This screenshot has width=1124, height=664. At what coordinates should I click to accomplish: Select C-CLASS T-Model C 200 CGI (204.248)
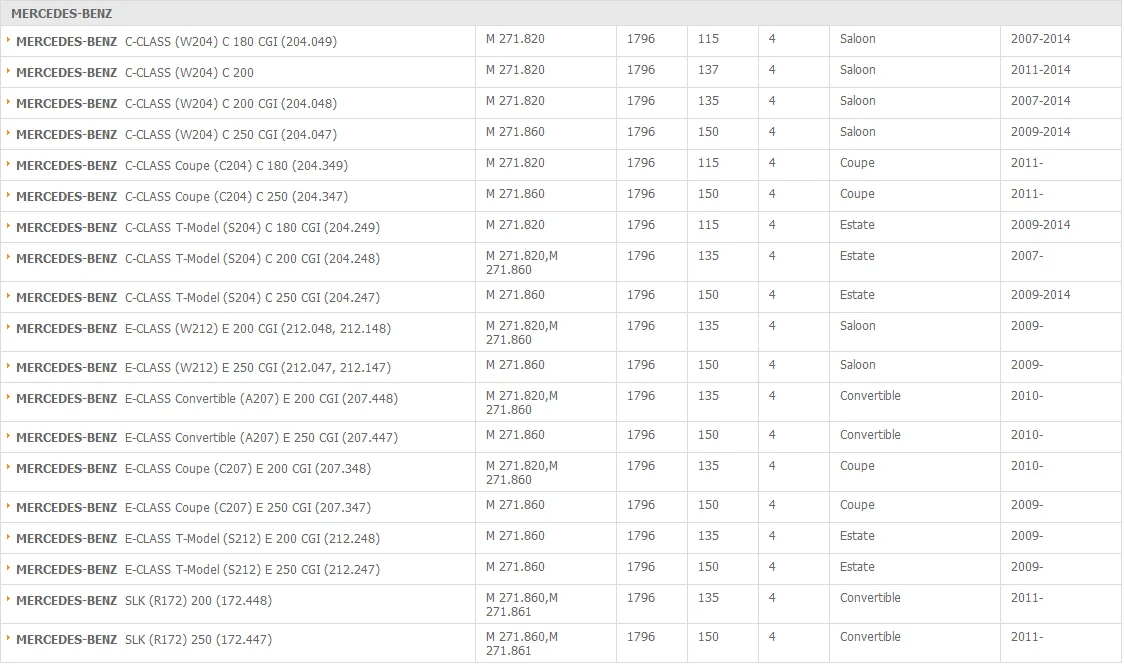tap(198, 259)
